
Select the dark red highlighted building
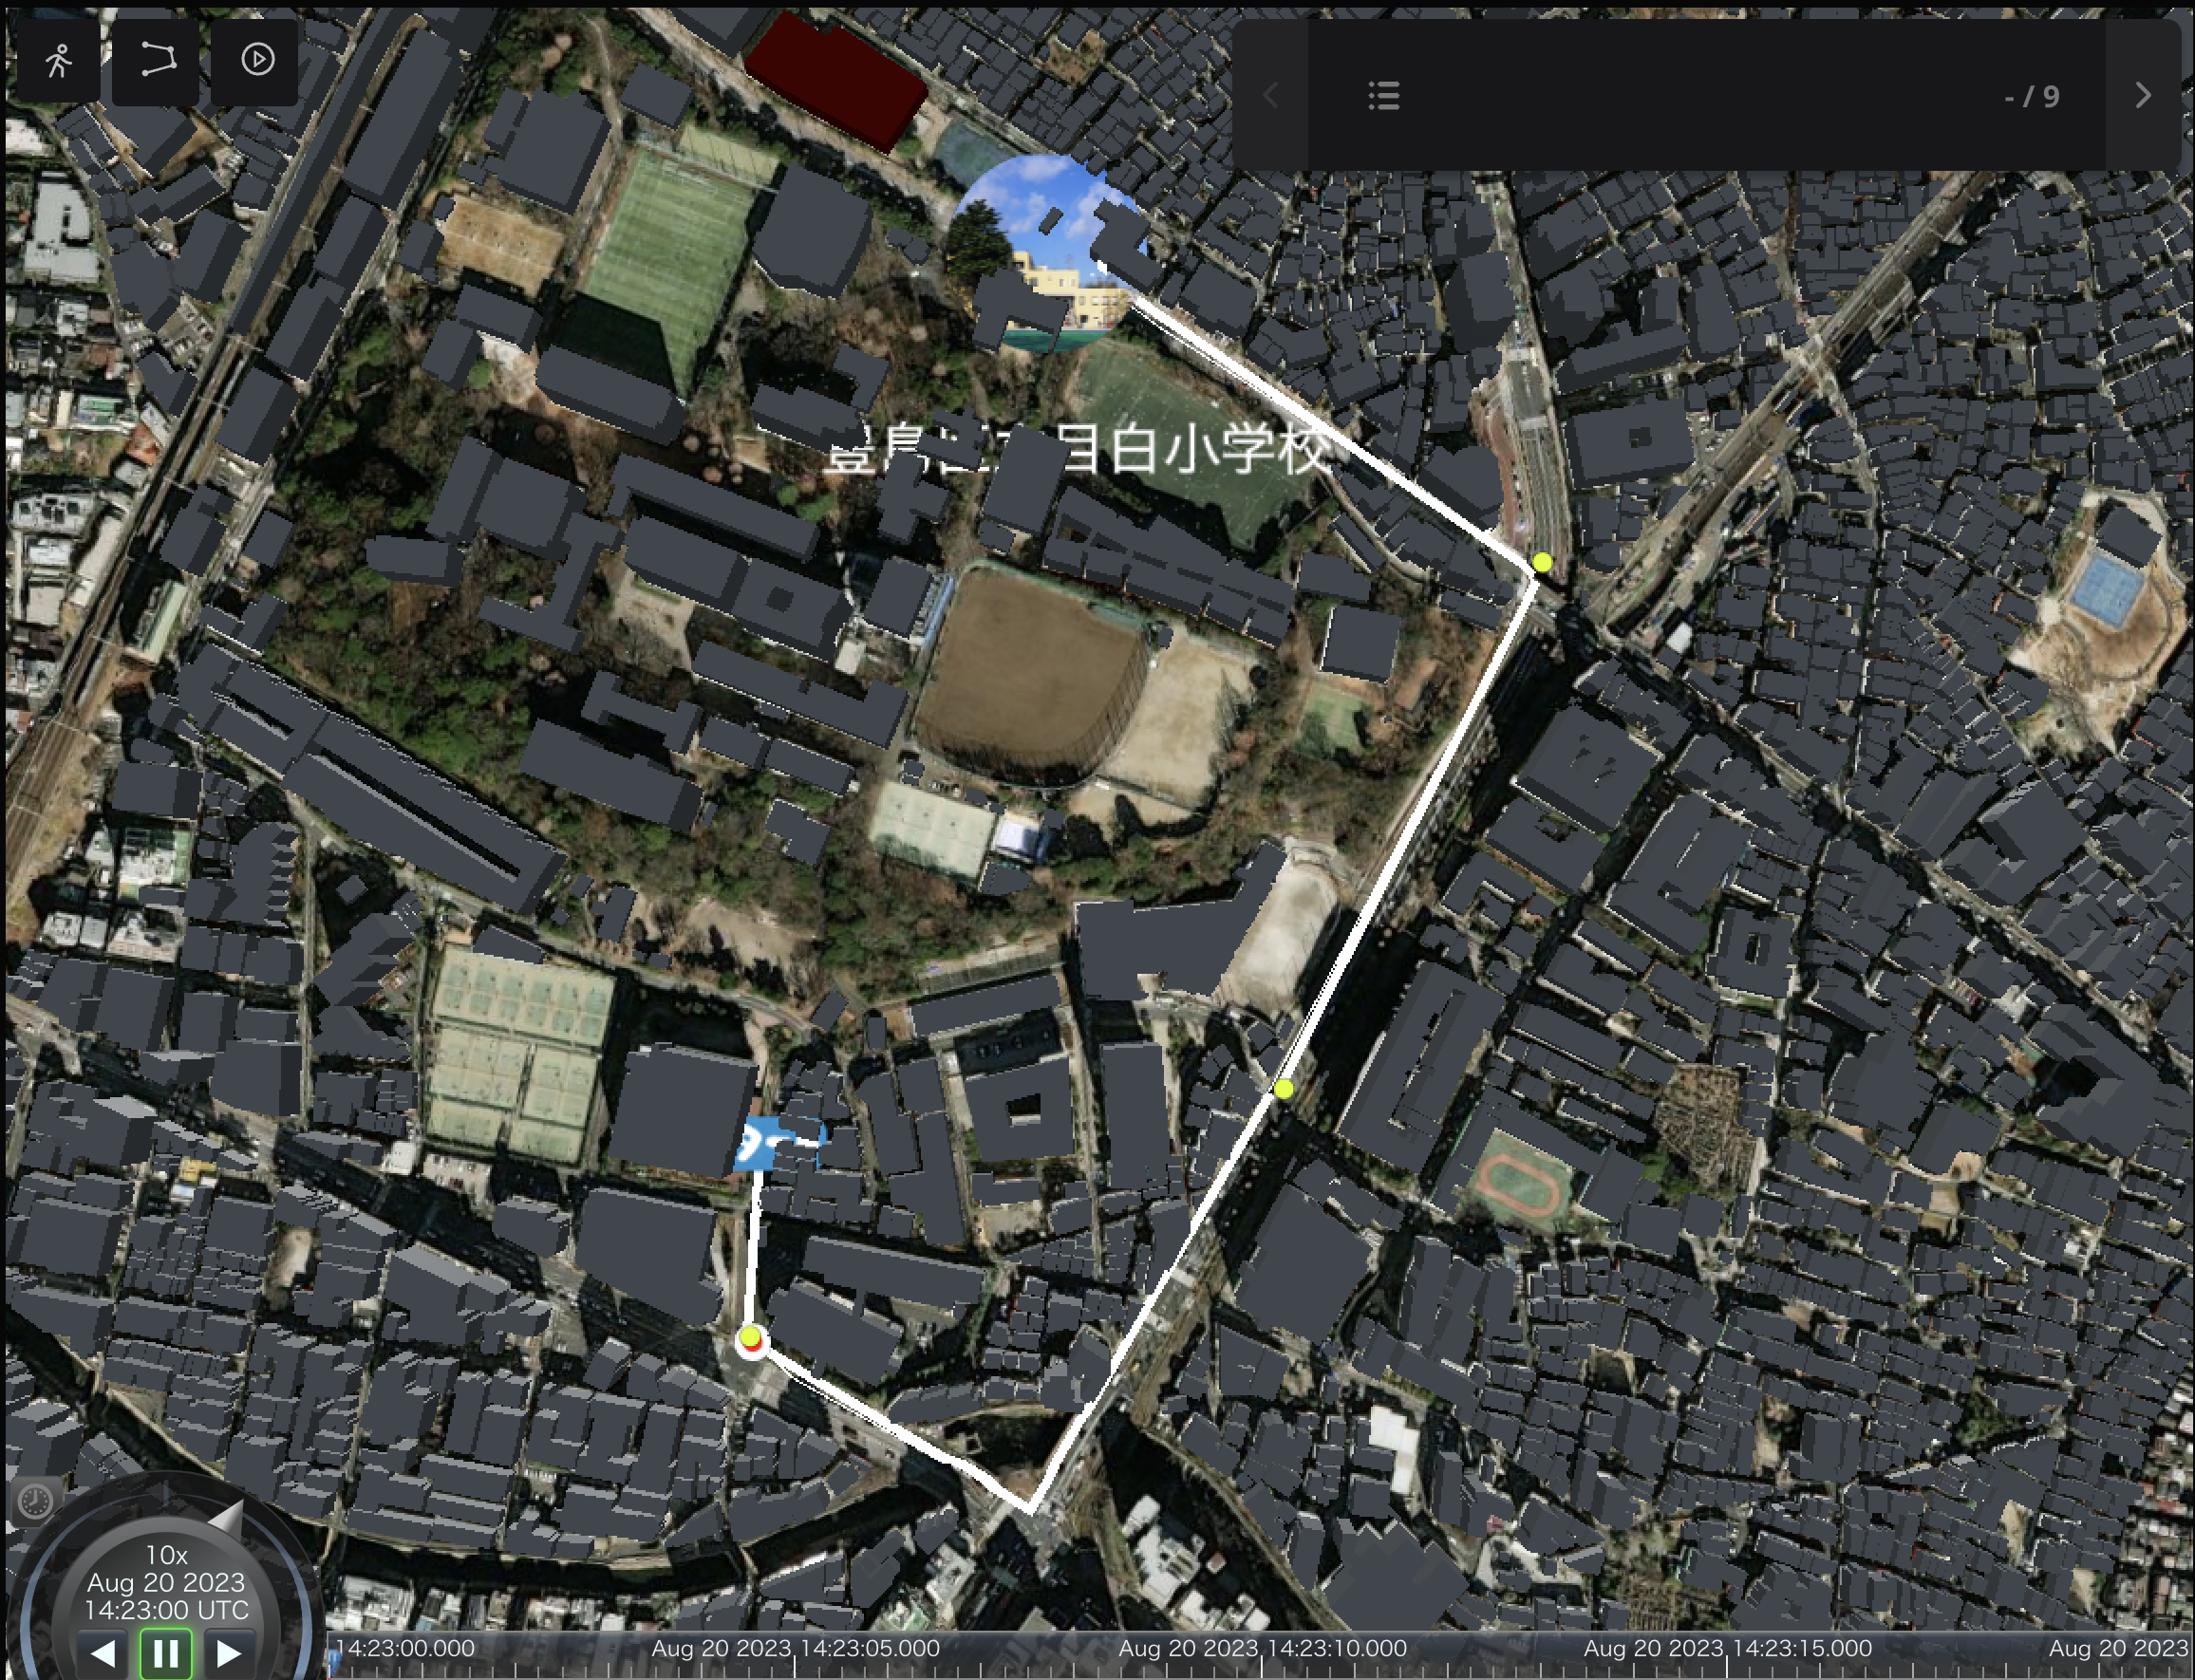[x=835, y=80]
